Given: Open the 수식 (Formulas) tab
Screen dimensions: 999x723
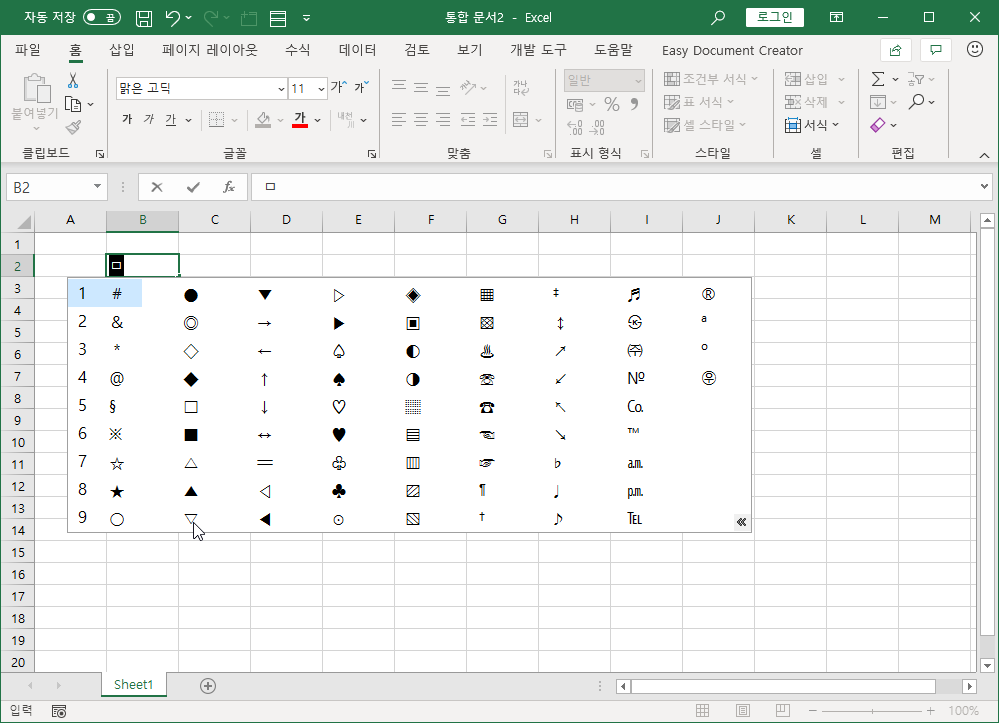Looking at the screenshot, I should click(x=297, y=50).
